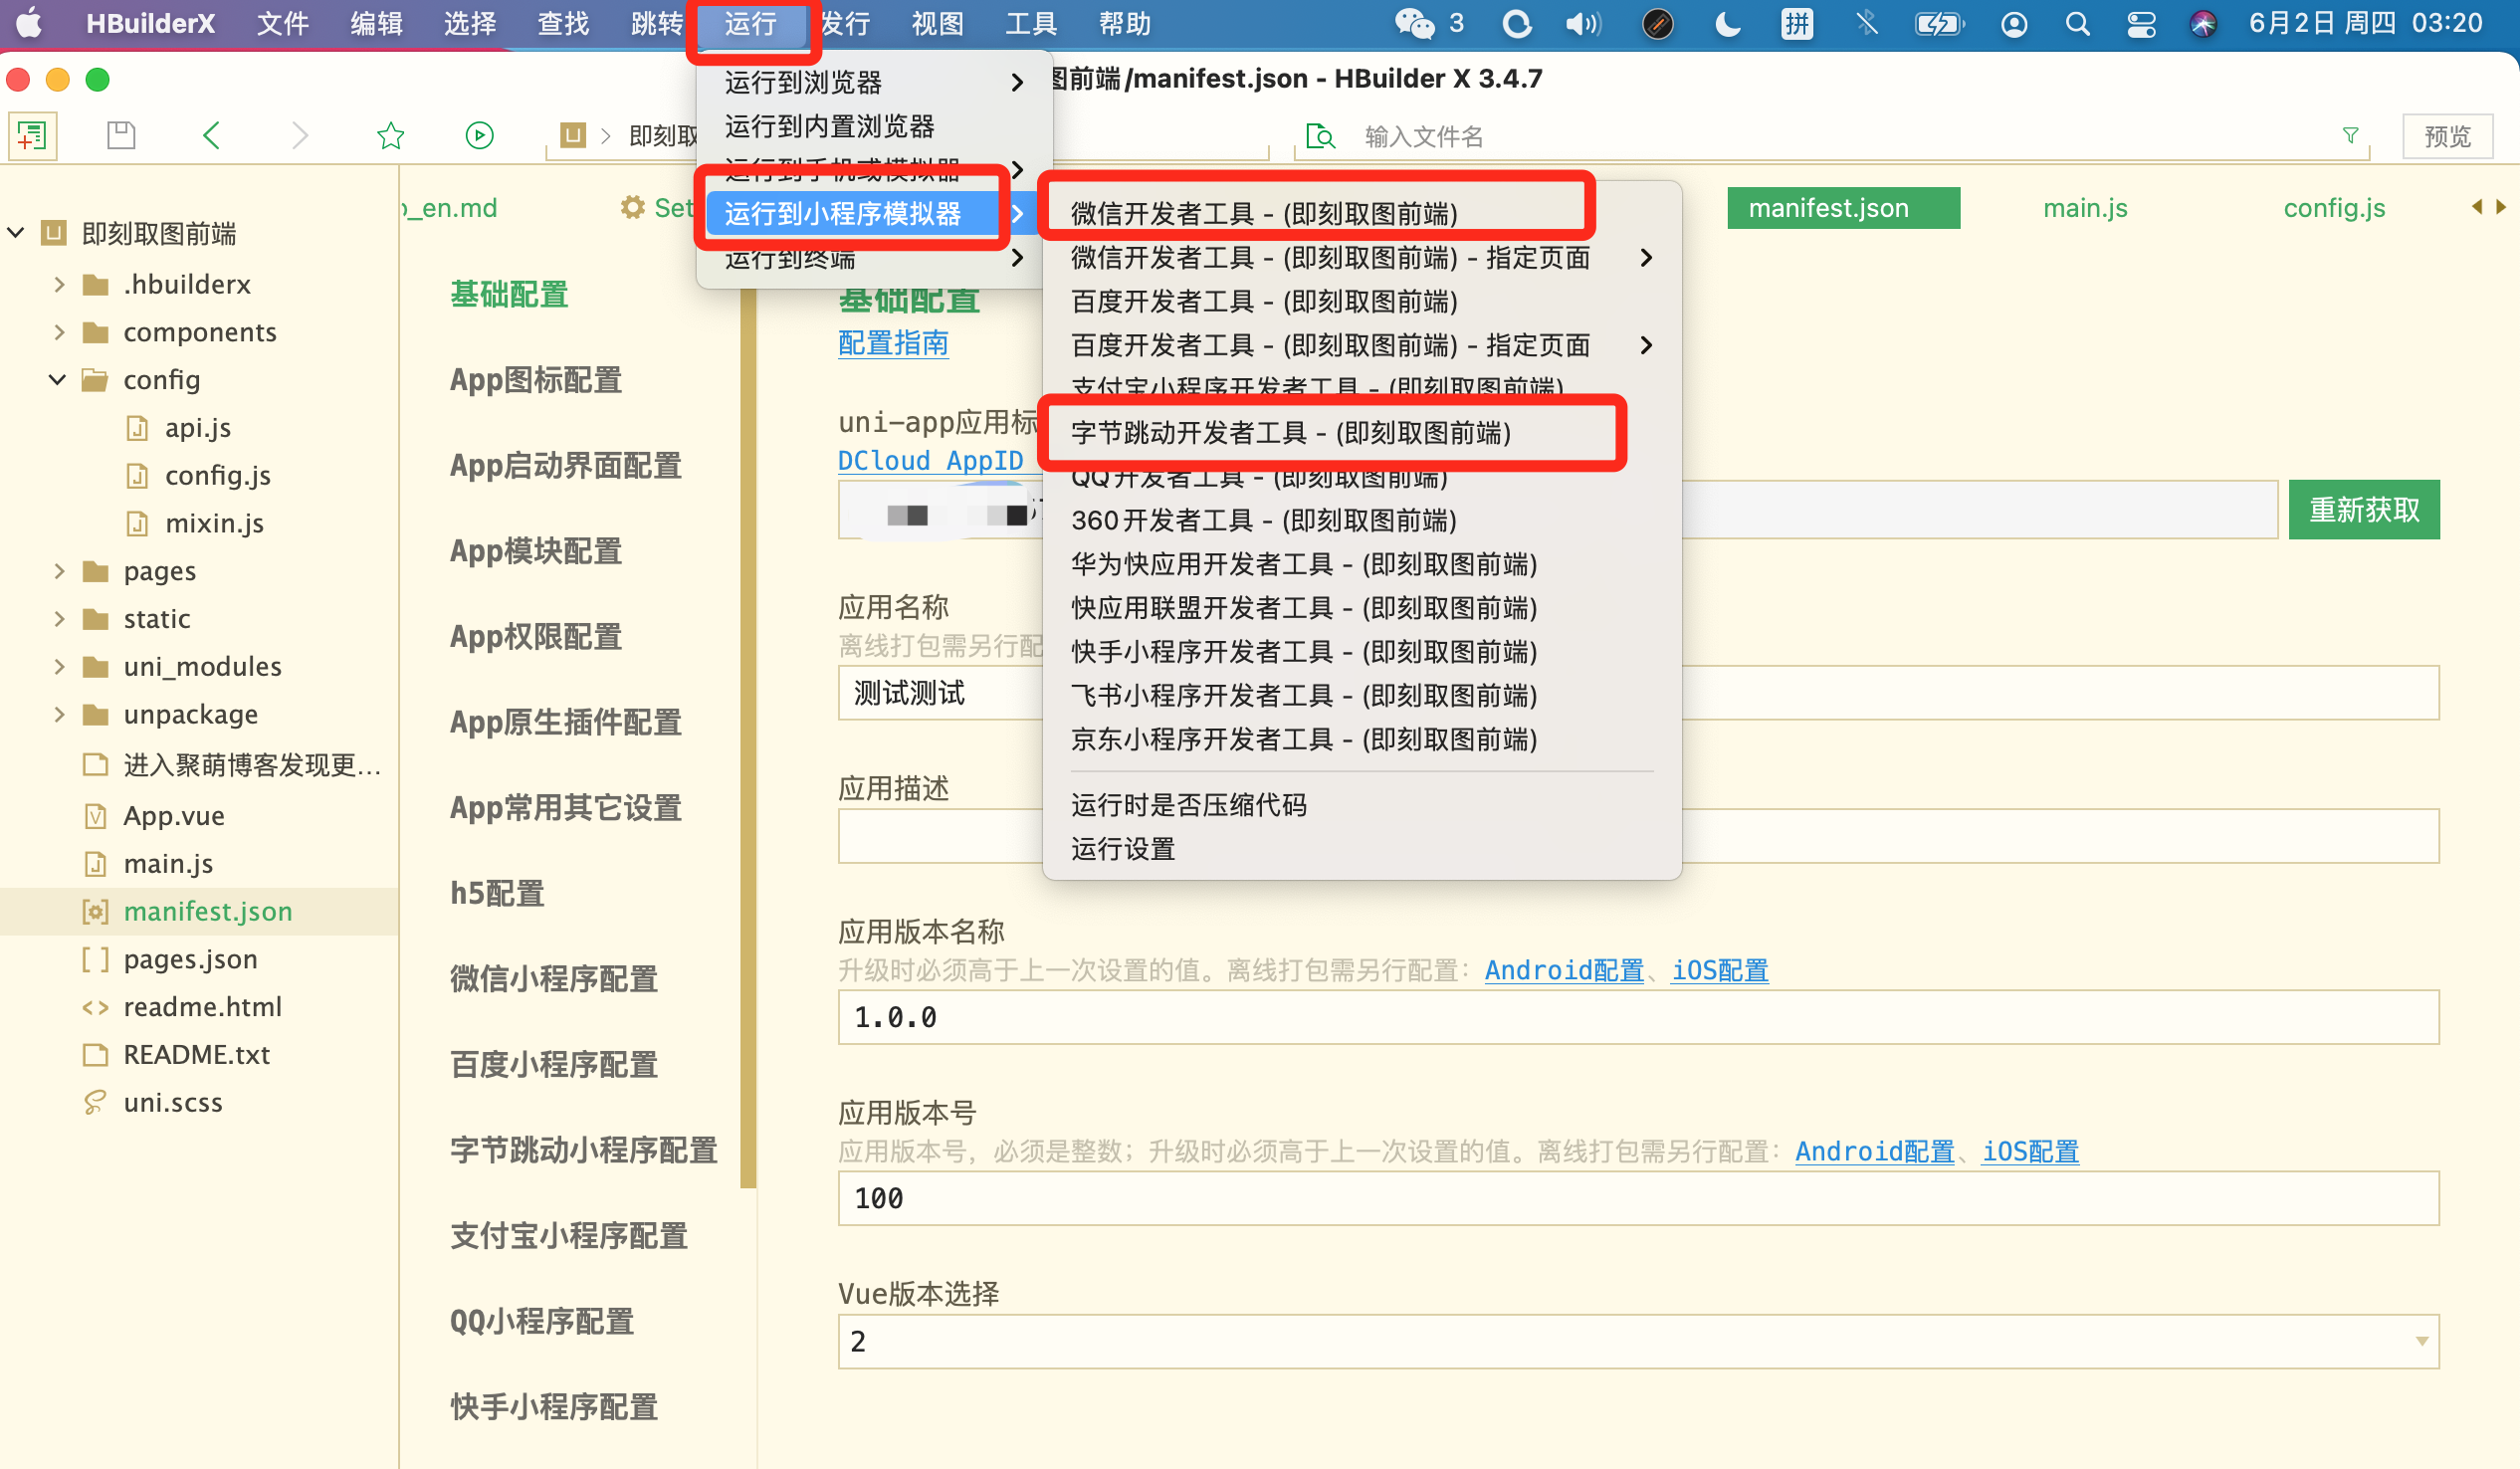This screenshot has width=2520, height=1469.
Task: Select api.js in the config folder
Action: [x=197, y=428]
